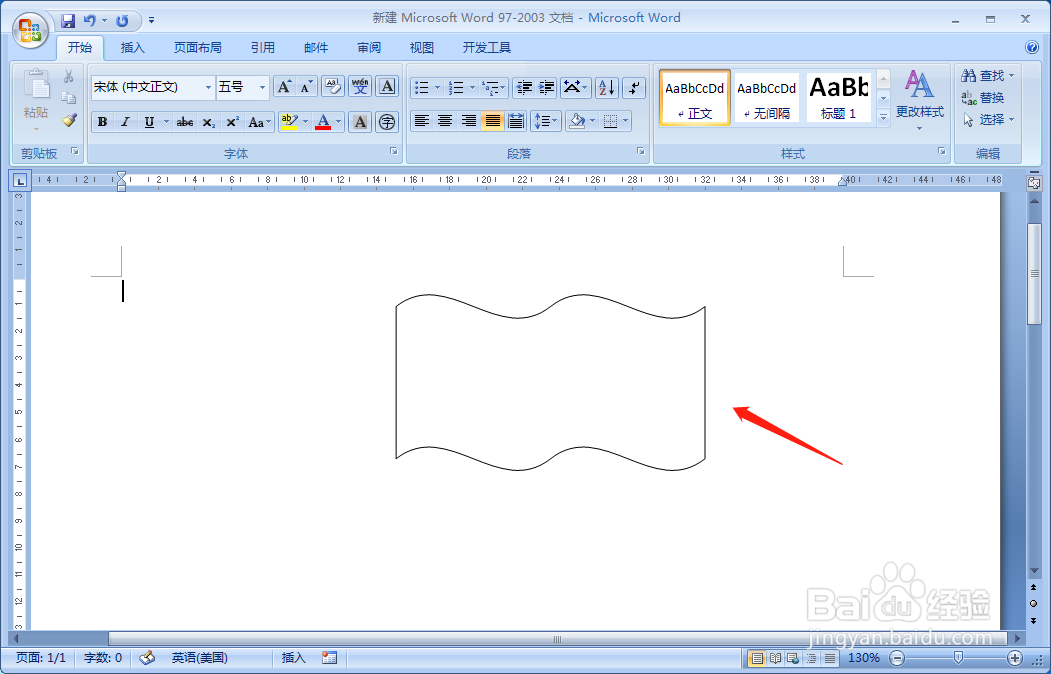Save document using quick access icon

tap(68, 21)
